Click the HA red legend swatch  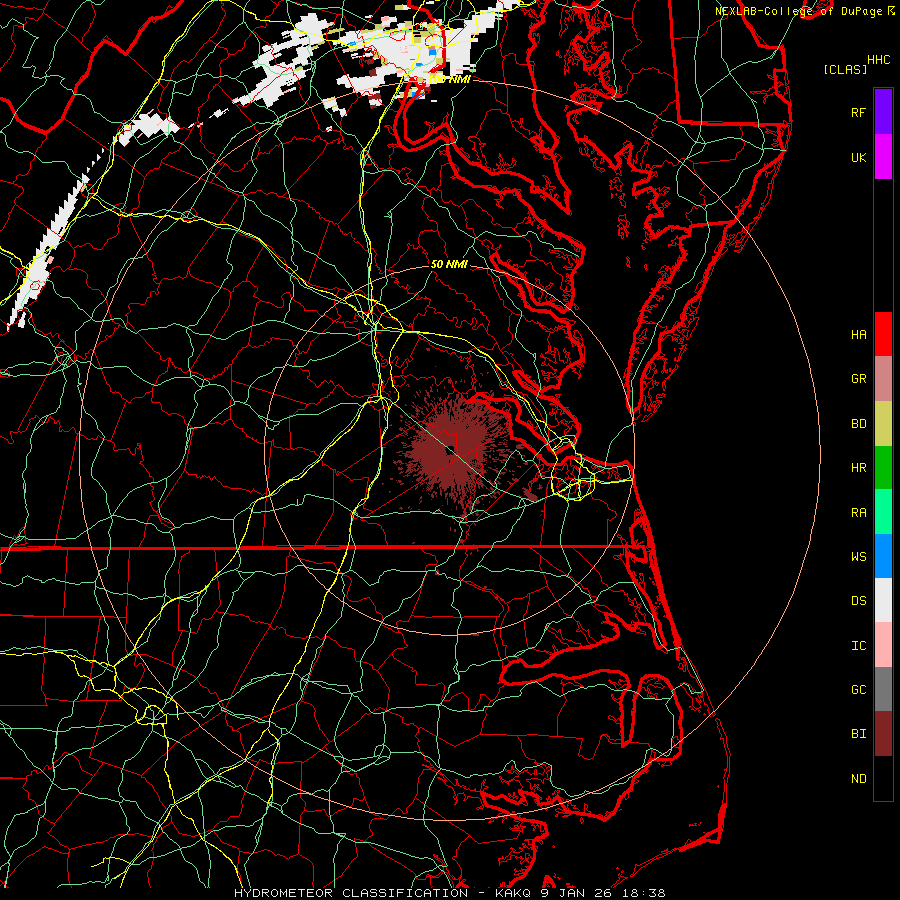click(883, 334)
